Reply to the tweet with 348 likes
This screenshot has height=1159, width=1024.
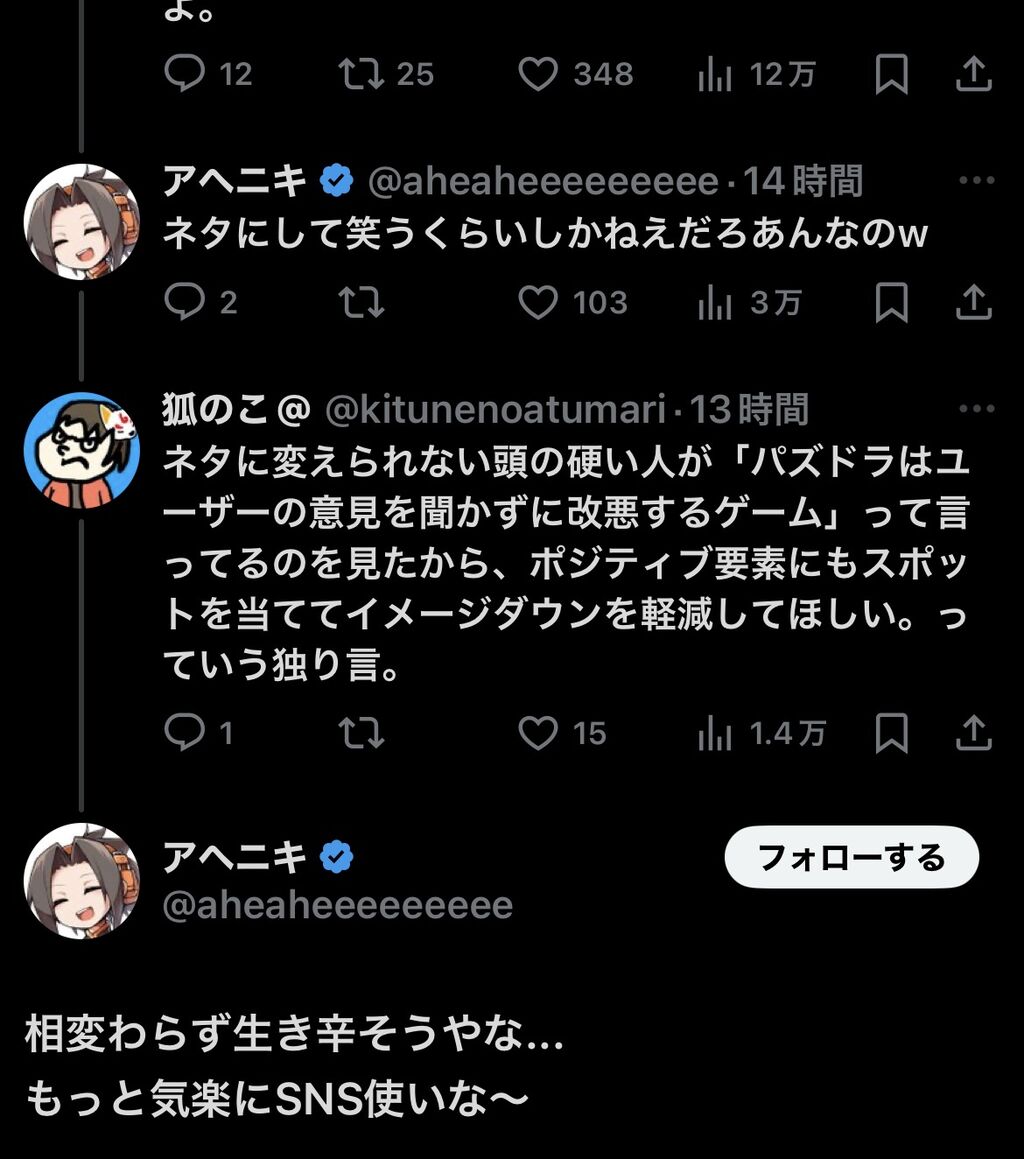[x=184, y=74]
